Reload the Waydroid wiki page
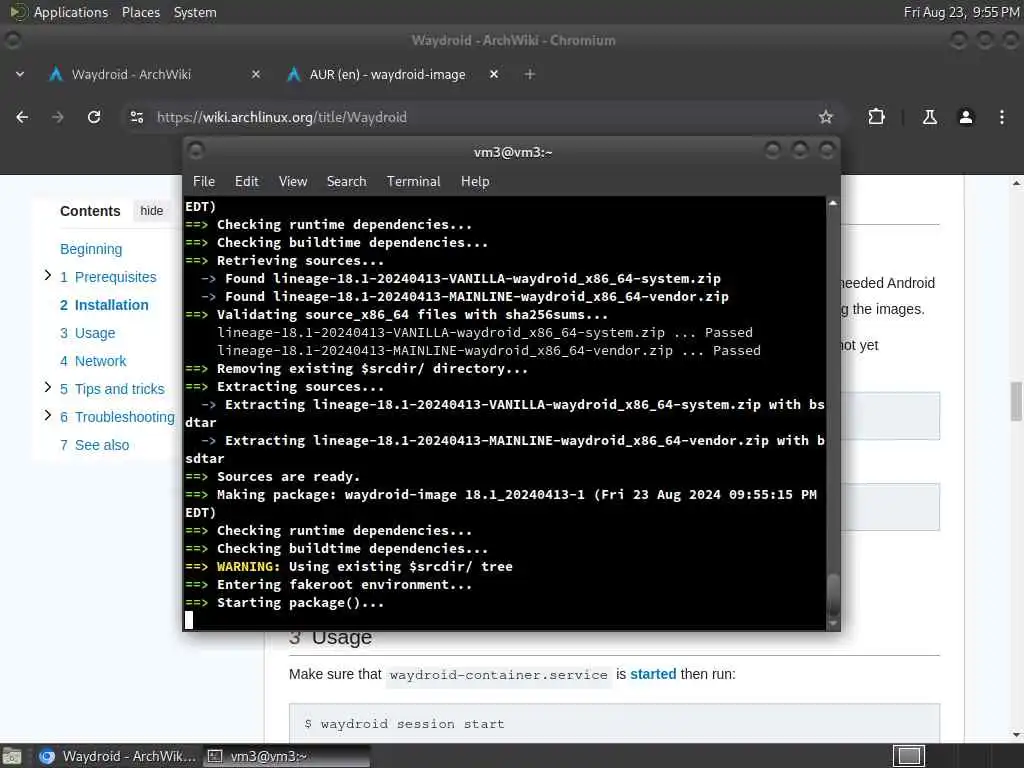This screenshot has height=768, width=1024. click(x=94, y=117)
